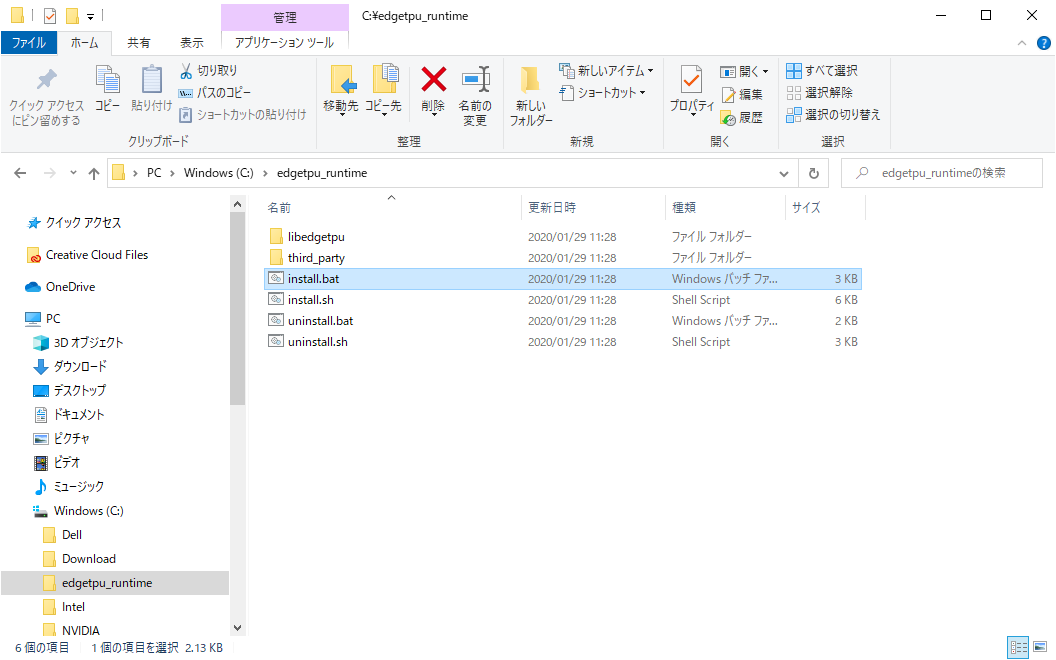Switch to large icons view in status bar
1056x660 pixels.
[x=1041, y=648]
